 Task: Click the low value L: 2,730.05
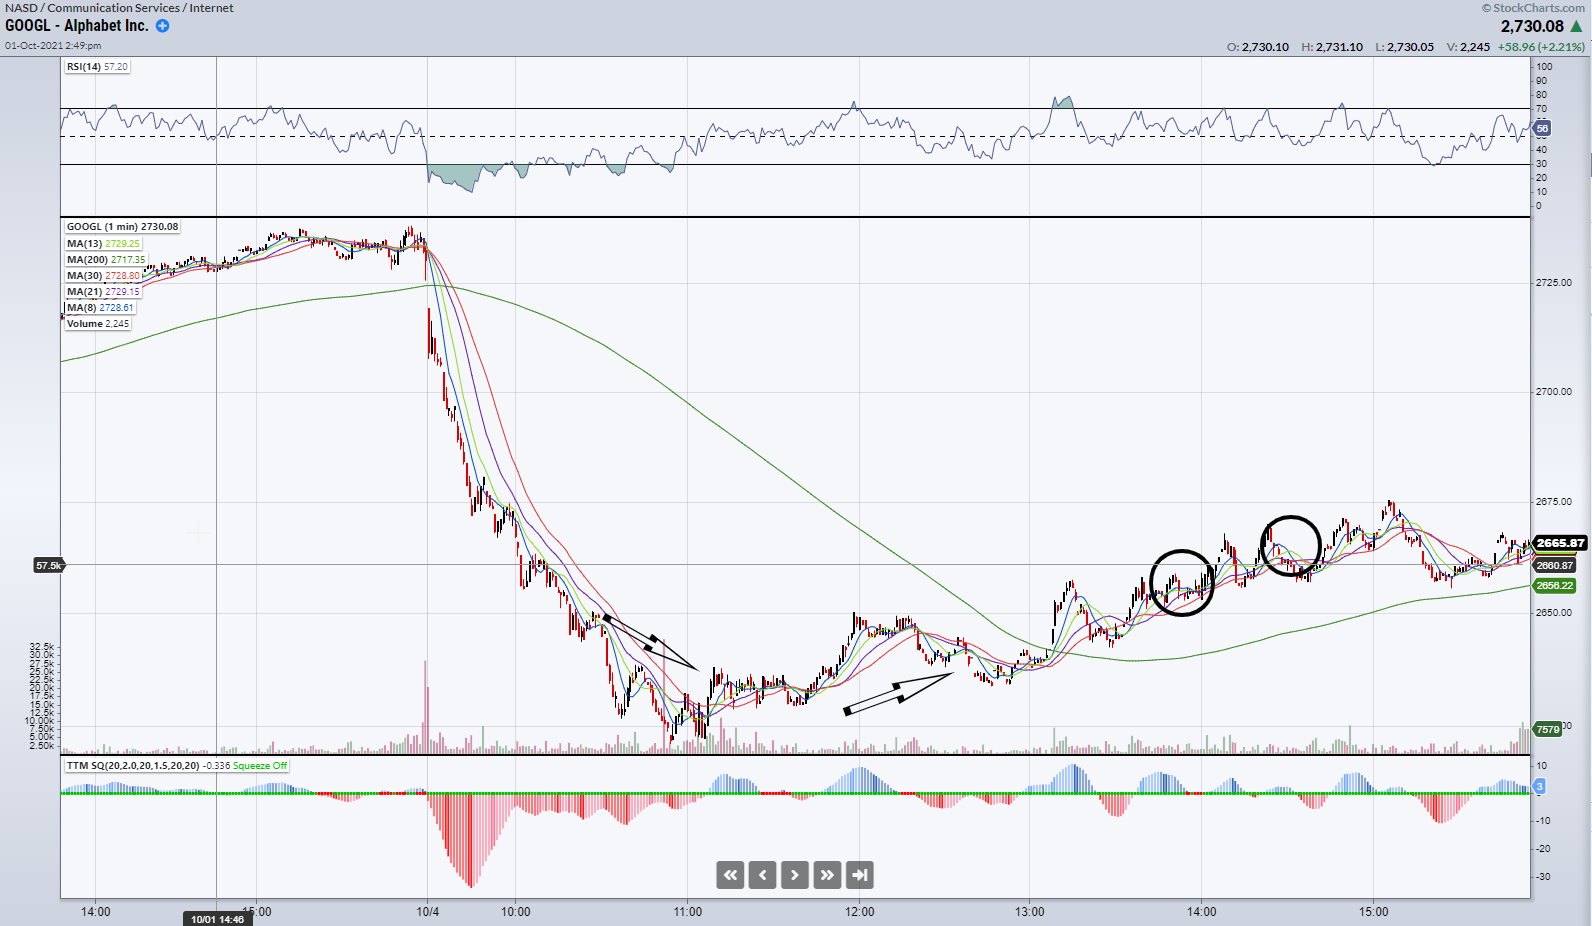[1404, 47]
